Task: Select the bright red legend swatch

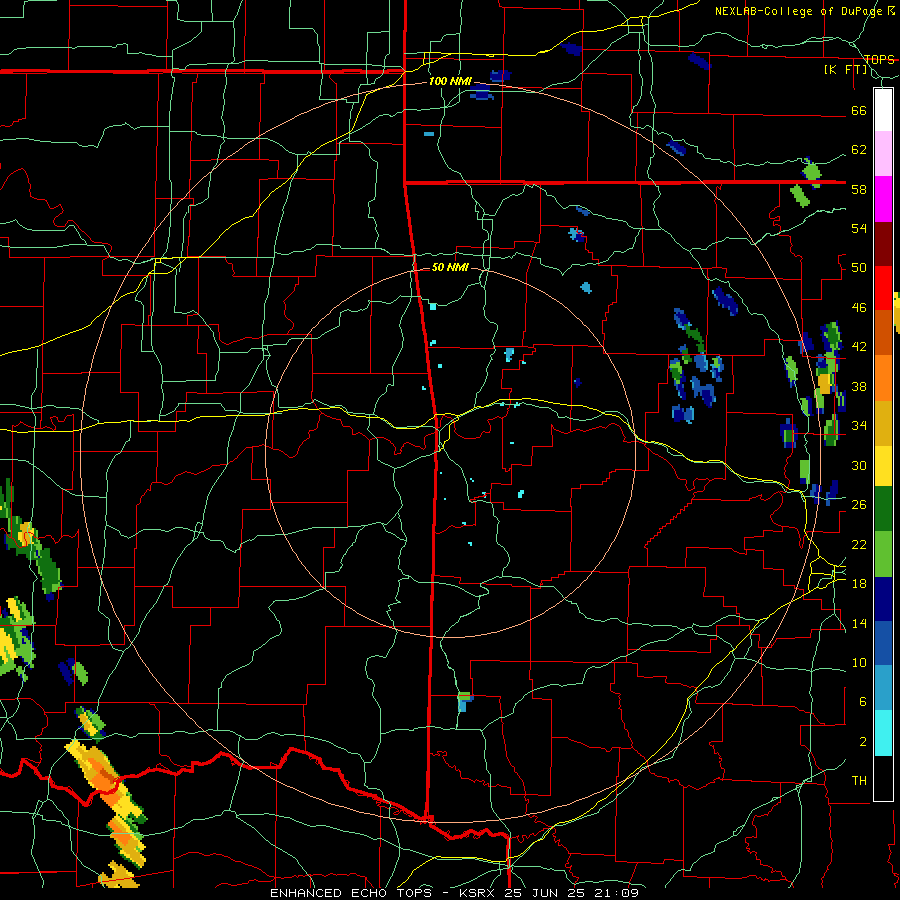Action: pos(883,288)
